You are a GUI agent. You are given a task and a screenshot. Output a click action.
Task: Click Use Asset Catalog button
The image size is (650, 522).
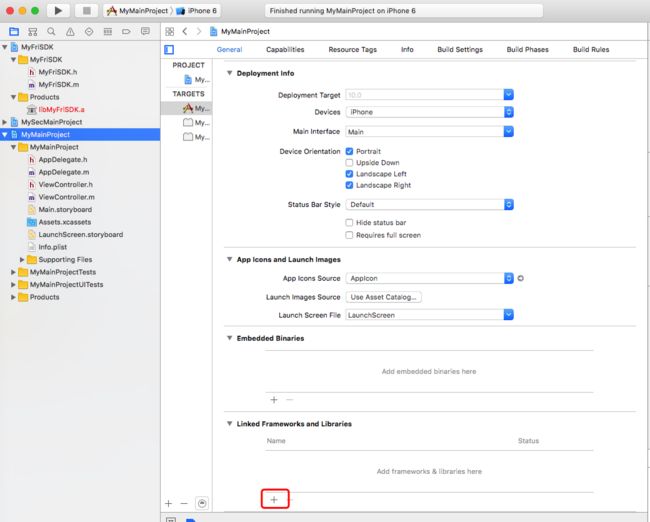(383, 297)
